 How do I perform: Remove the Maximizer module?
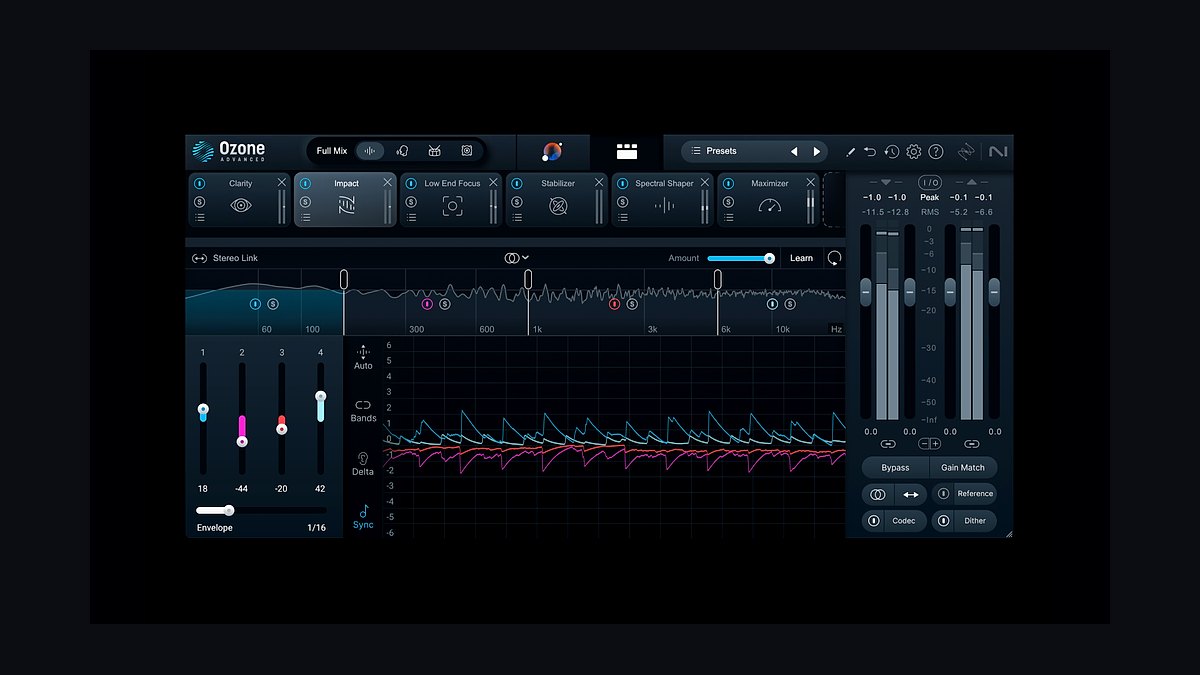(x=811, y=182)
